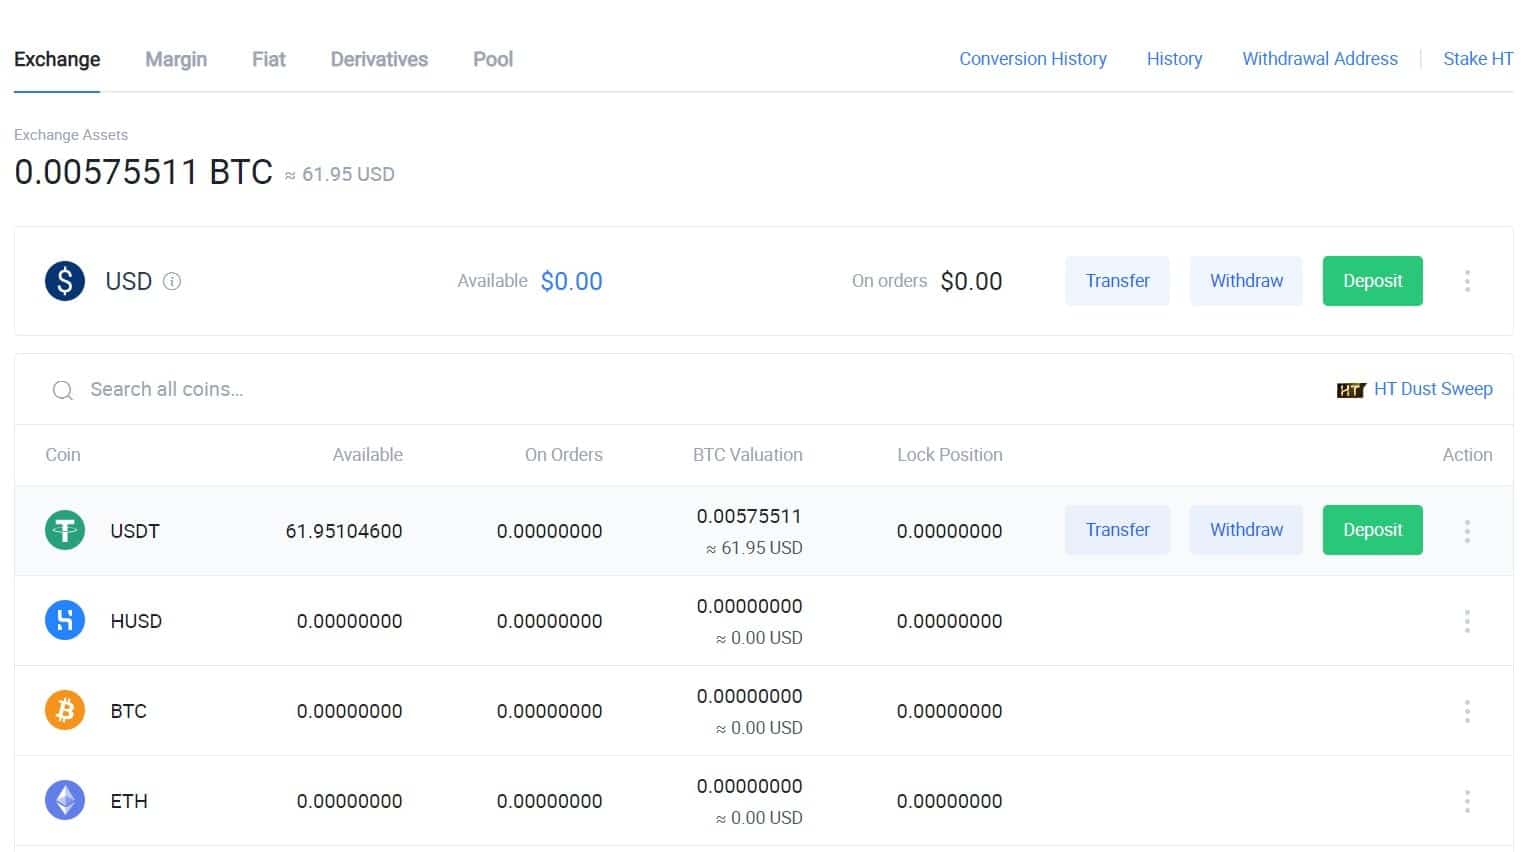Click the USDT Tether coin icon

(64, 530)
